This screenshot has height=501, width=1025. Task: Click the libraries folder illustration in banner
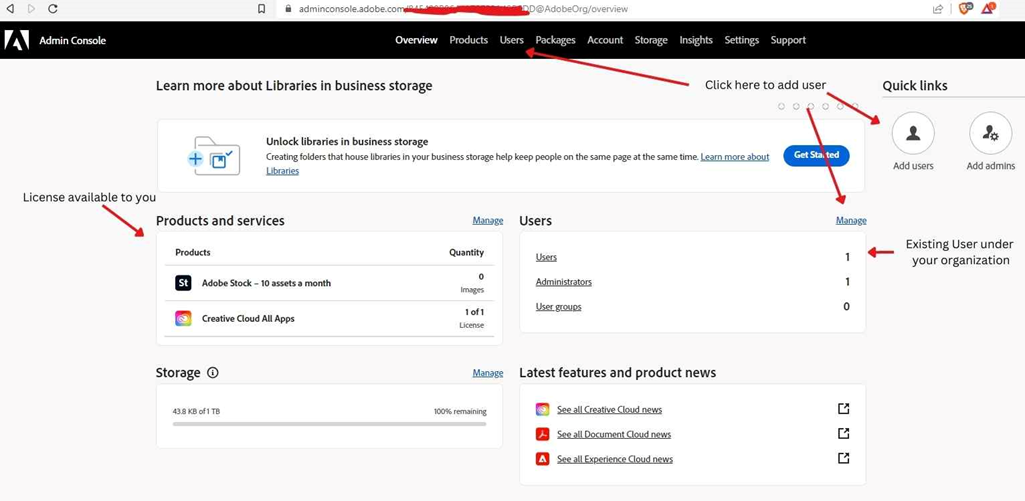point(214,156)
